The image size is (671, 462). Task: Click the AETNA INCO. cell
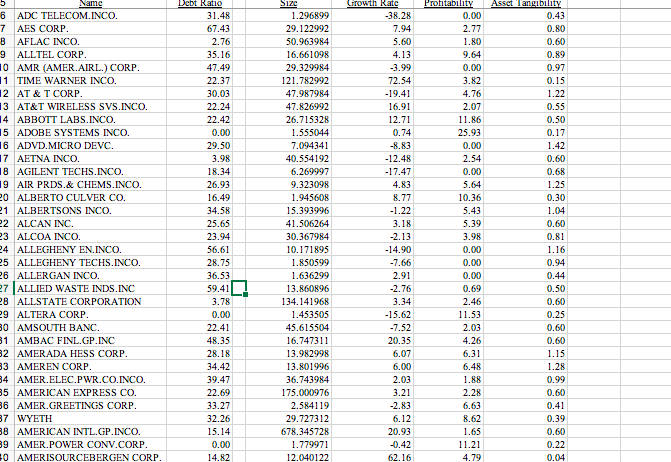point(91,158)
